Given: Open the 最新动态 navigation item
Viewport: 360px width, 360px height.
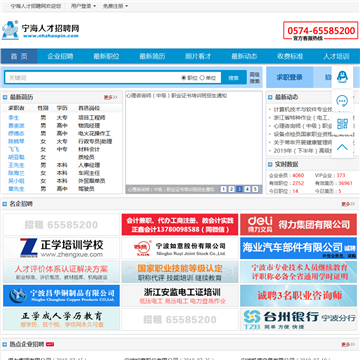Looking at the screenshot, I should click(244, 56).
